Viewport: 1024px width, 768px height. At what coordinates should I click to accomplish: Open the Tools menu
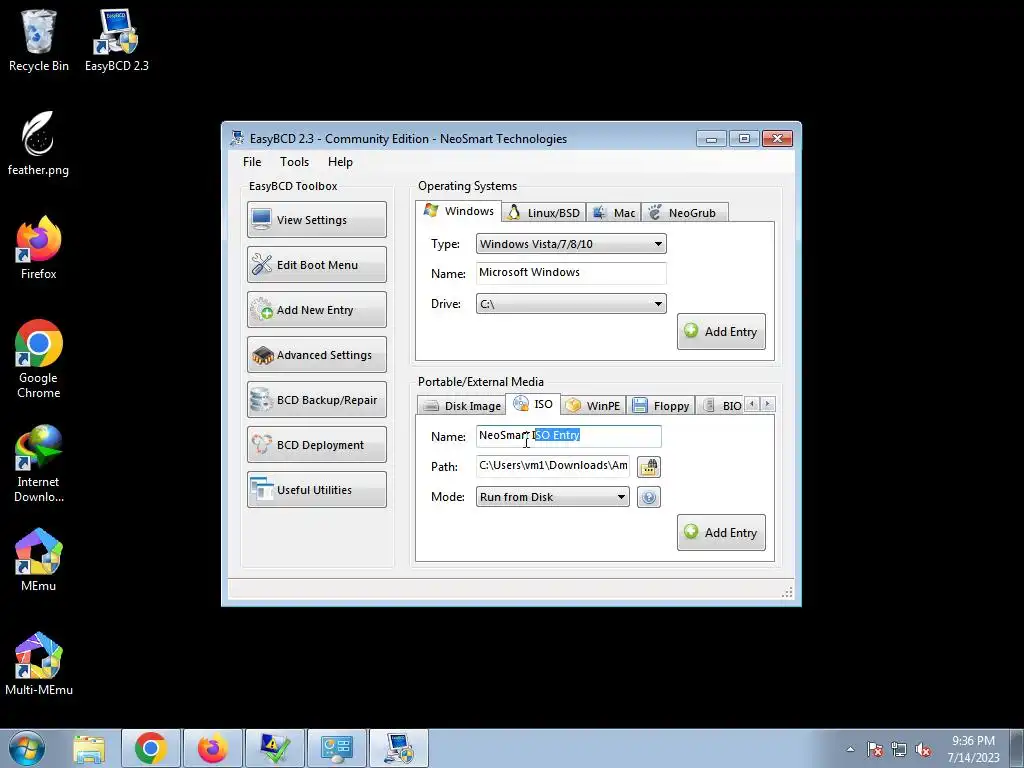(x=295, y=162)
